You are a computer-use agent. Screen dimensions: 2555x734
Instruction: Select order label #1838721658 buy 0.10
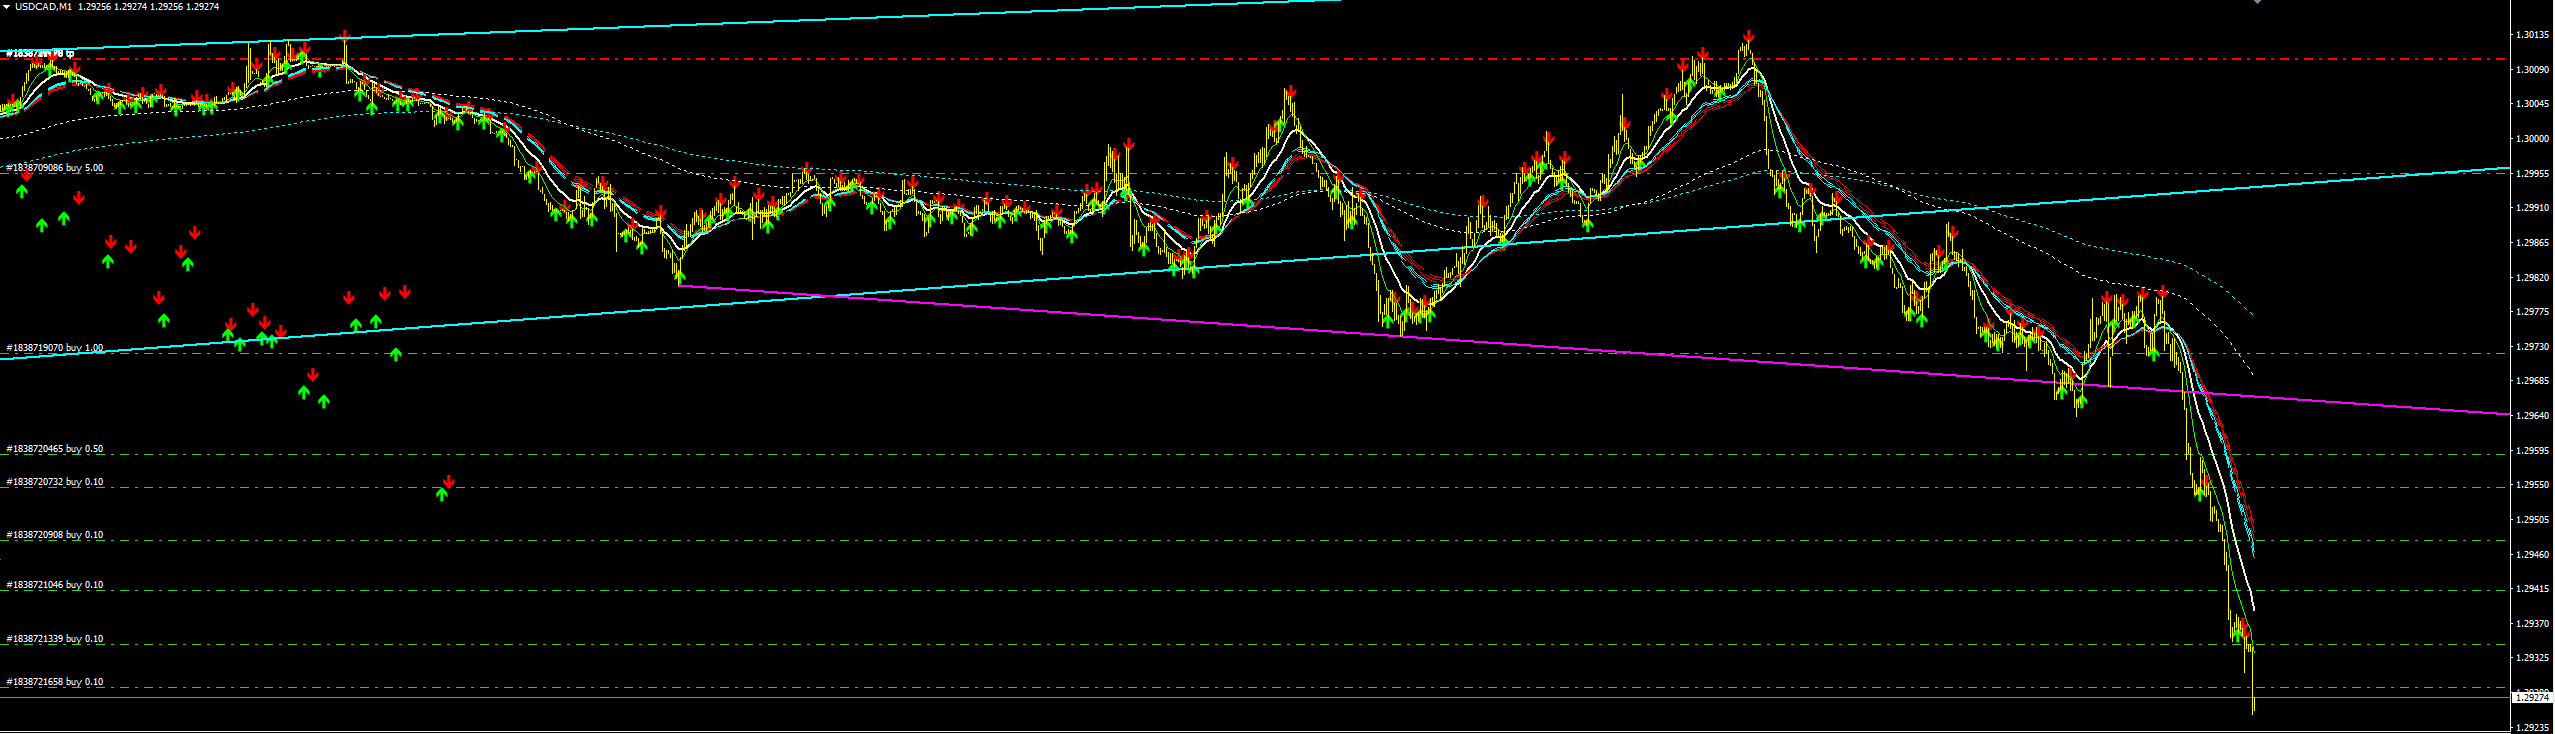pos(55,682)
